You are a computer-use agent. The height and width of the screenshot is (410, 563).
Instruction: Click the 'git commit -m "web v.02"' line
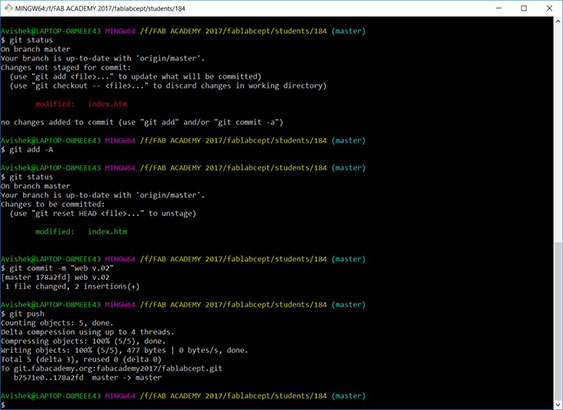[57, 268]
